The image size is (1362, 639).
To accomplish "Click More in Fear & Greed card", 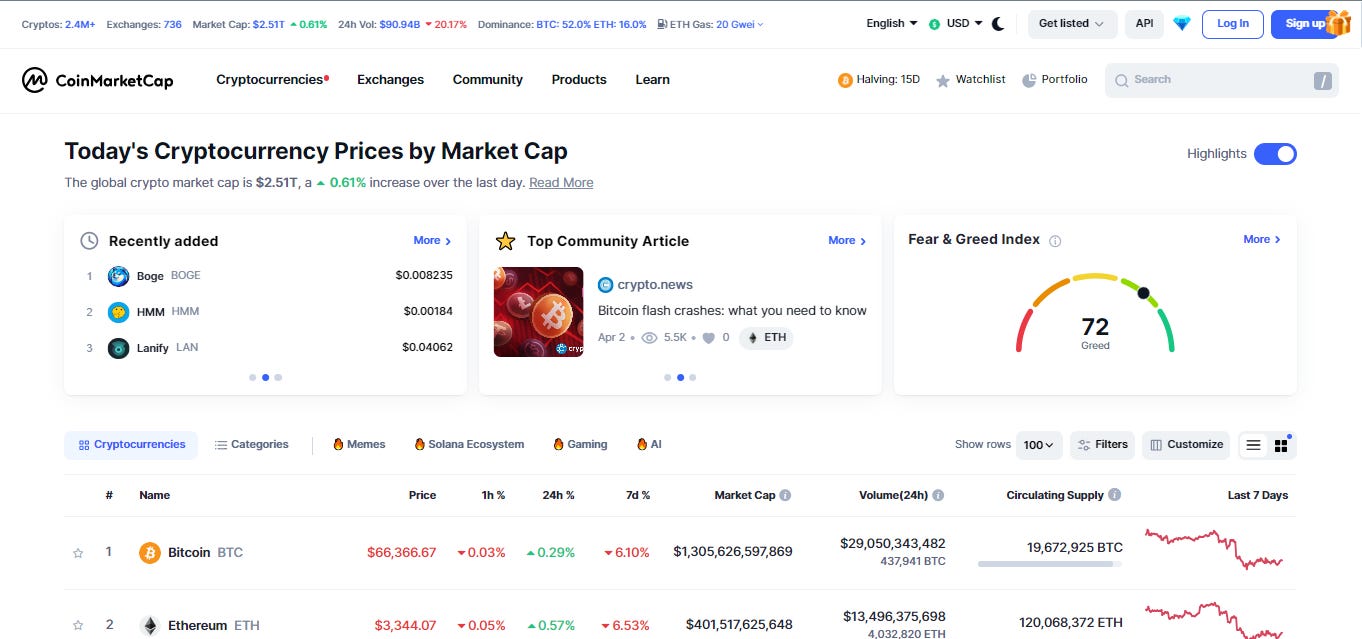I will point(1262,240).
